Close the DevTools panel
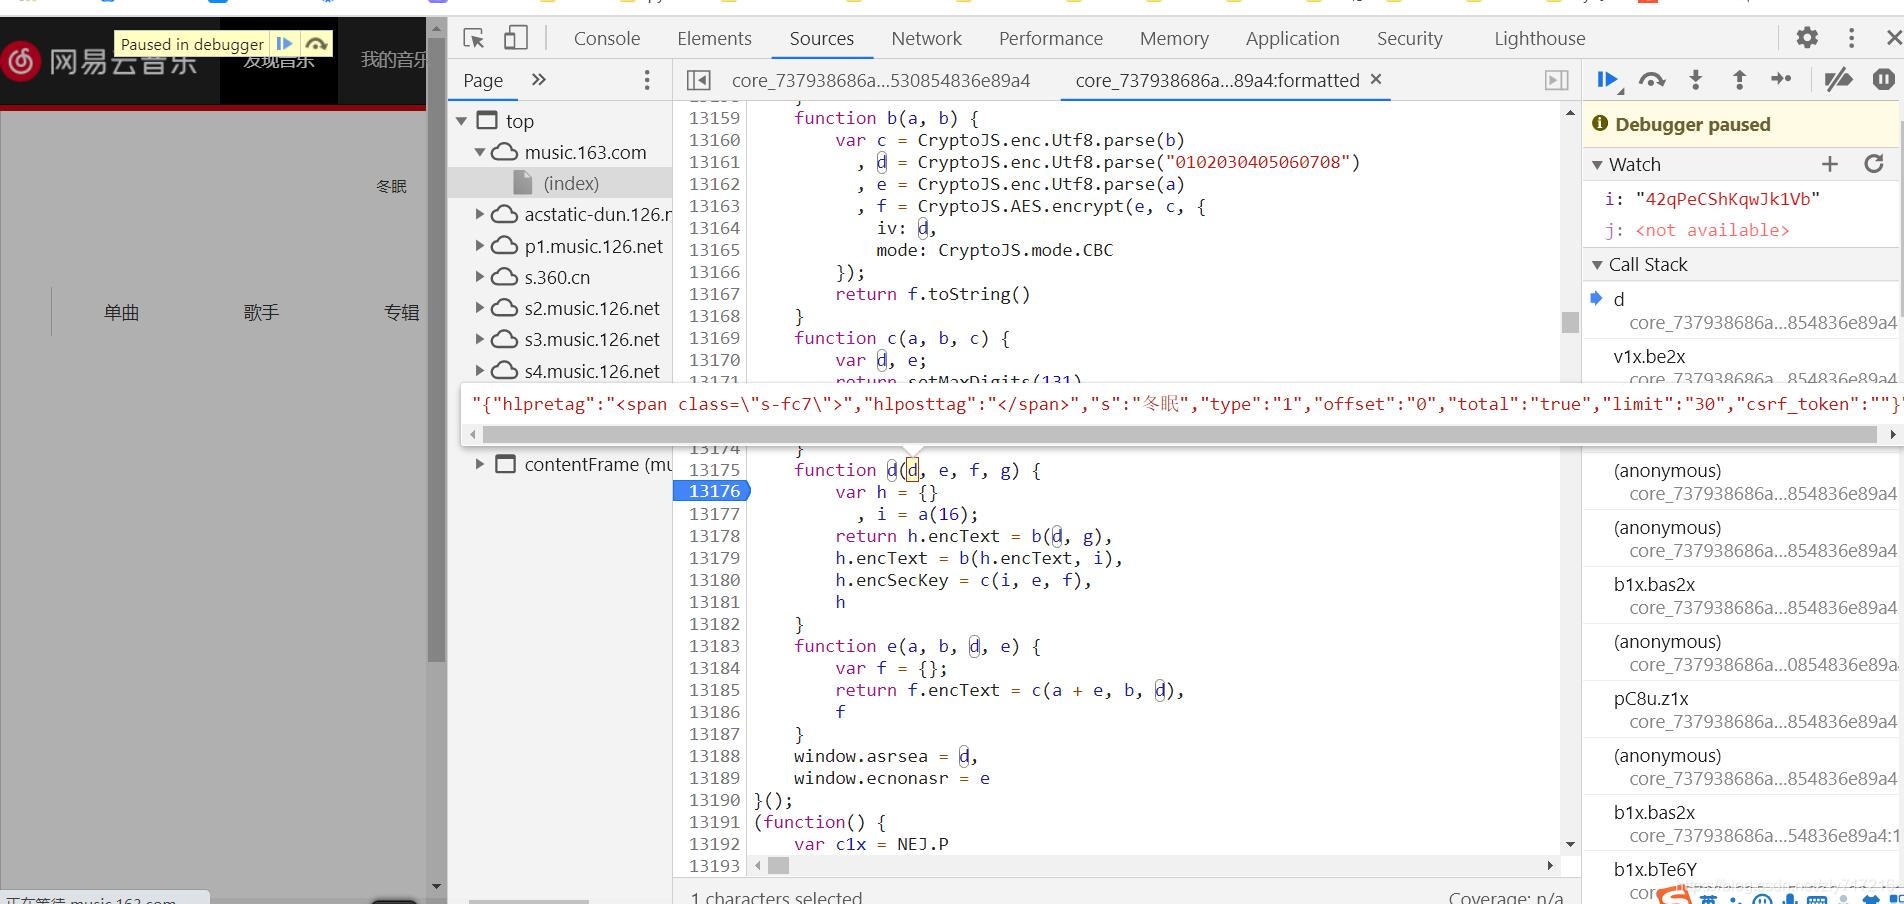Image resolution: width=1904 pixels, height=904 pixels. coord(1893,38)
